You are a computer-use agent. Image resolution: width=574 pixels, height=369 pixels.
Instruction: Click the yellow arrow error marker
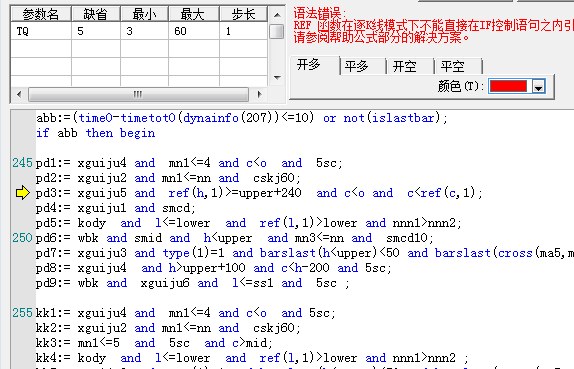(x=22, y=193)
